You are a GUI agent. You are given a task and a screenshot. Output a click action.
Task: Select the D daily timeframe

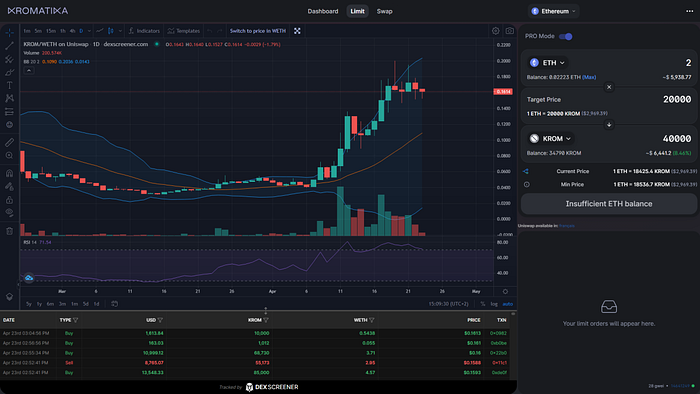pos(81,31)
